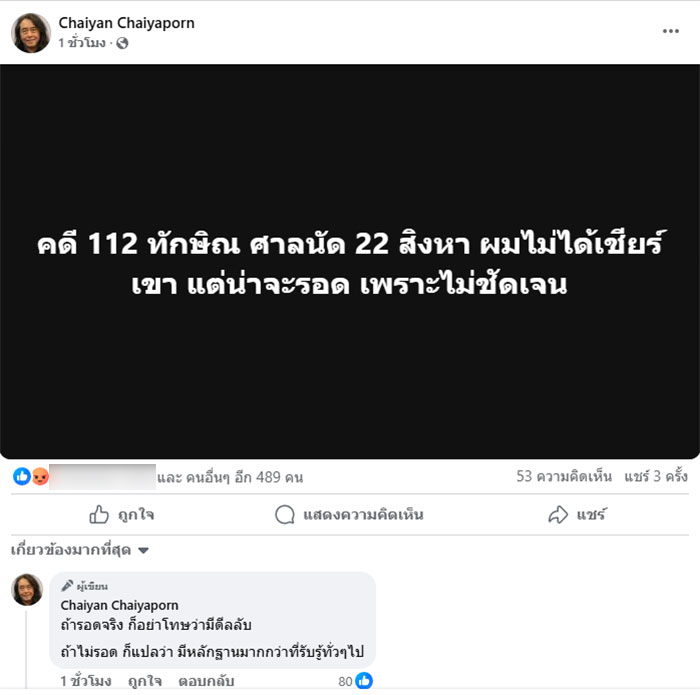Click the speech bubble comment icon
Screen dimensions: 700x695
click(285, 514)
